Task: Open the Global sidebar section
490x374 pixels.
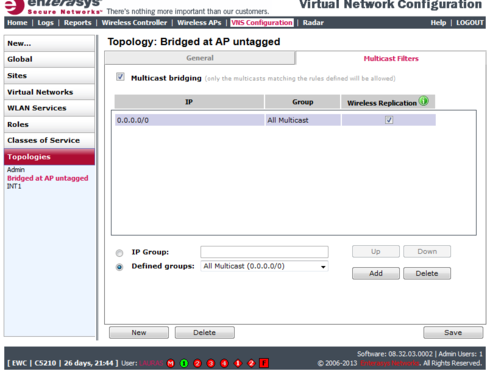Action: click(x=49, y=59)
